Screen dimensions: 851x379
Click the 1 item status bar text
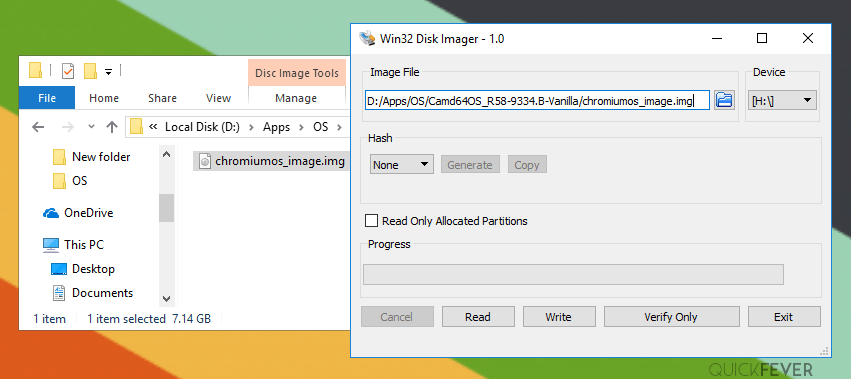tap(49, 319)
